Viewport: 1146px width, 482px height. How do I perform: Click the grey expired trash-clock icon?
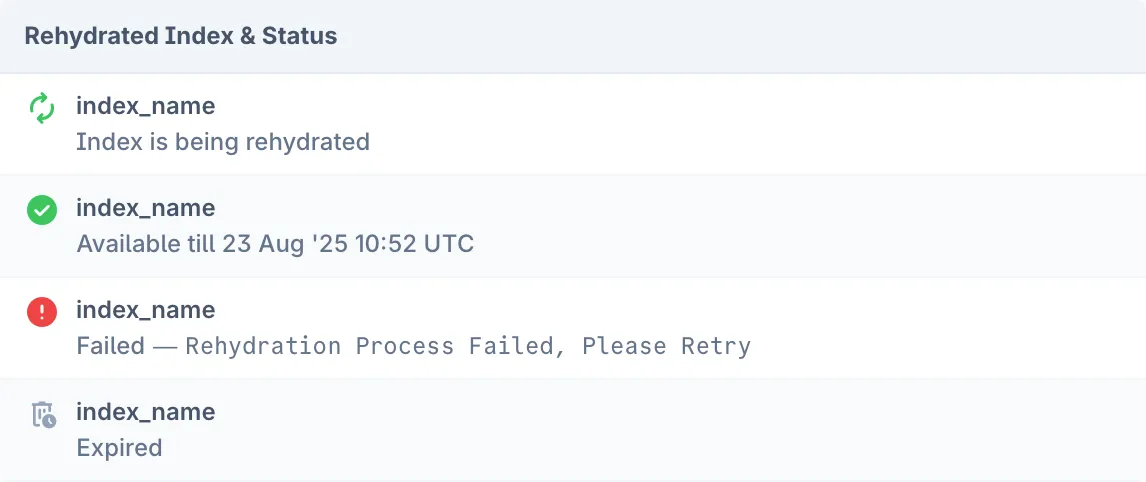click(x=43, y=415)
